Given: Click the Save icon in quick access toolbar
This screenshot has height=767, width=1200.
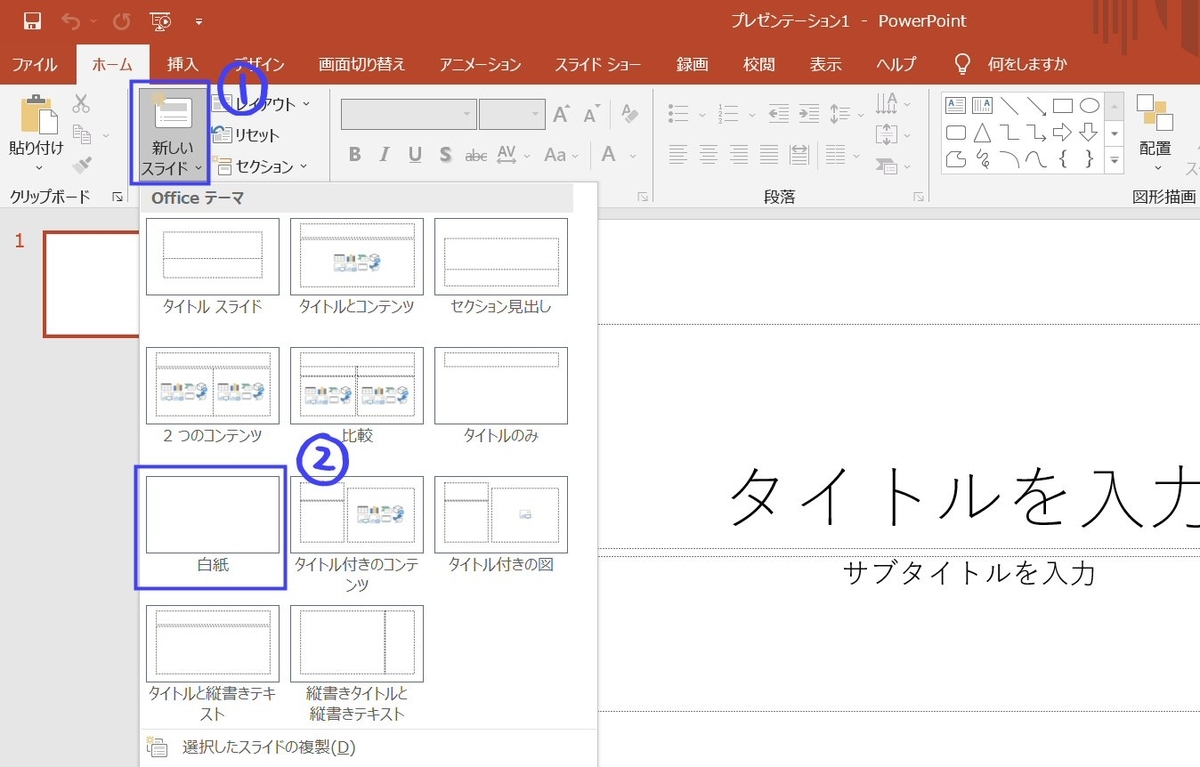Looking at the screenshot, I should coord(32,21).
